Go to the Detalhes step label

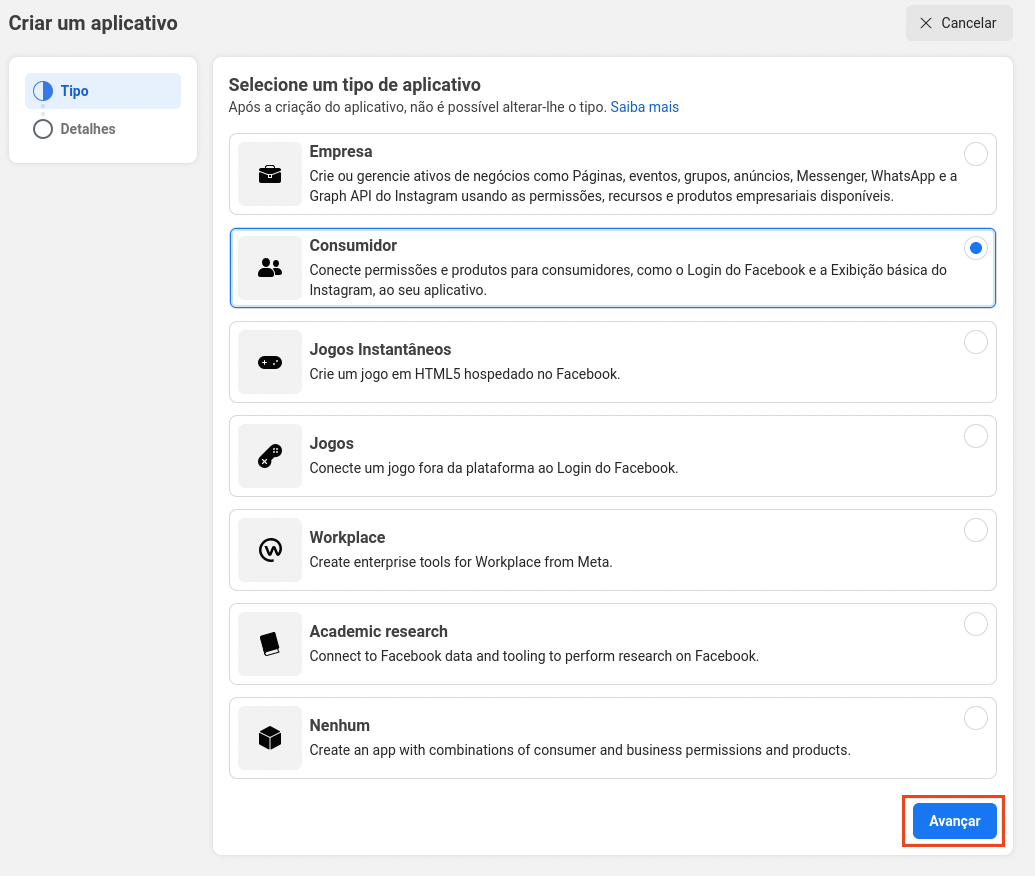[88, 129]
